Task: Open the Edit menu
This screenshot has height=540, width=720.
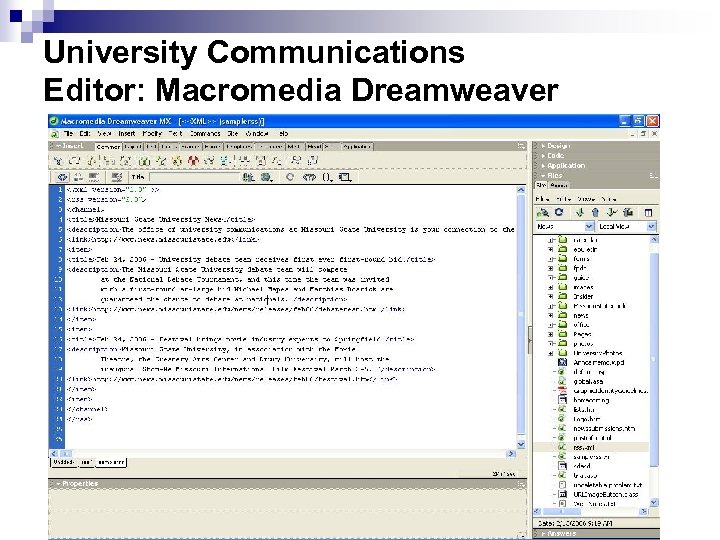Action: coord(85,134)
